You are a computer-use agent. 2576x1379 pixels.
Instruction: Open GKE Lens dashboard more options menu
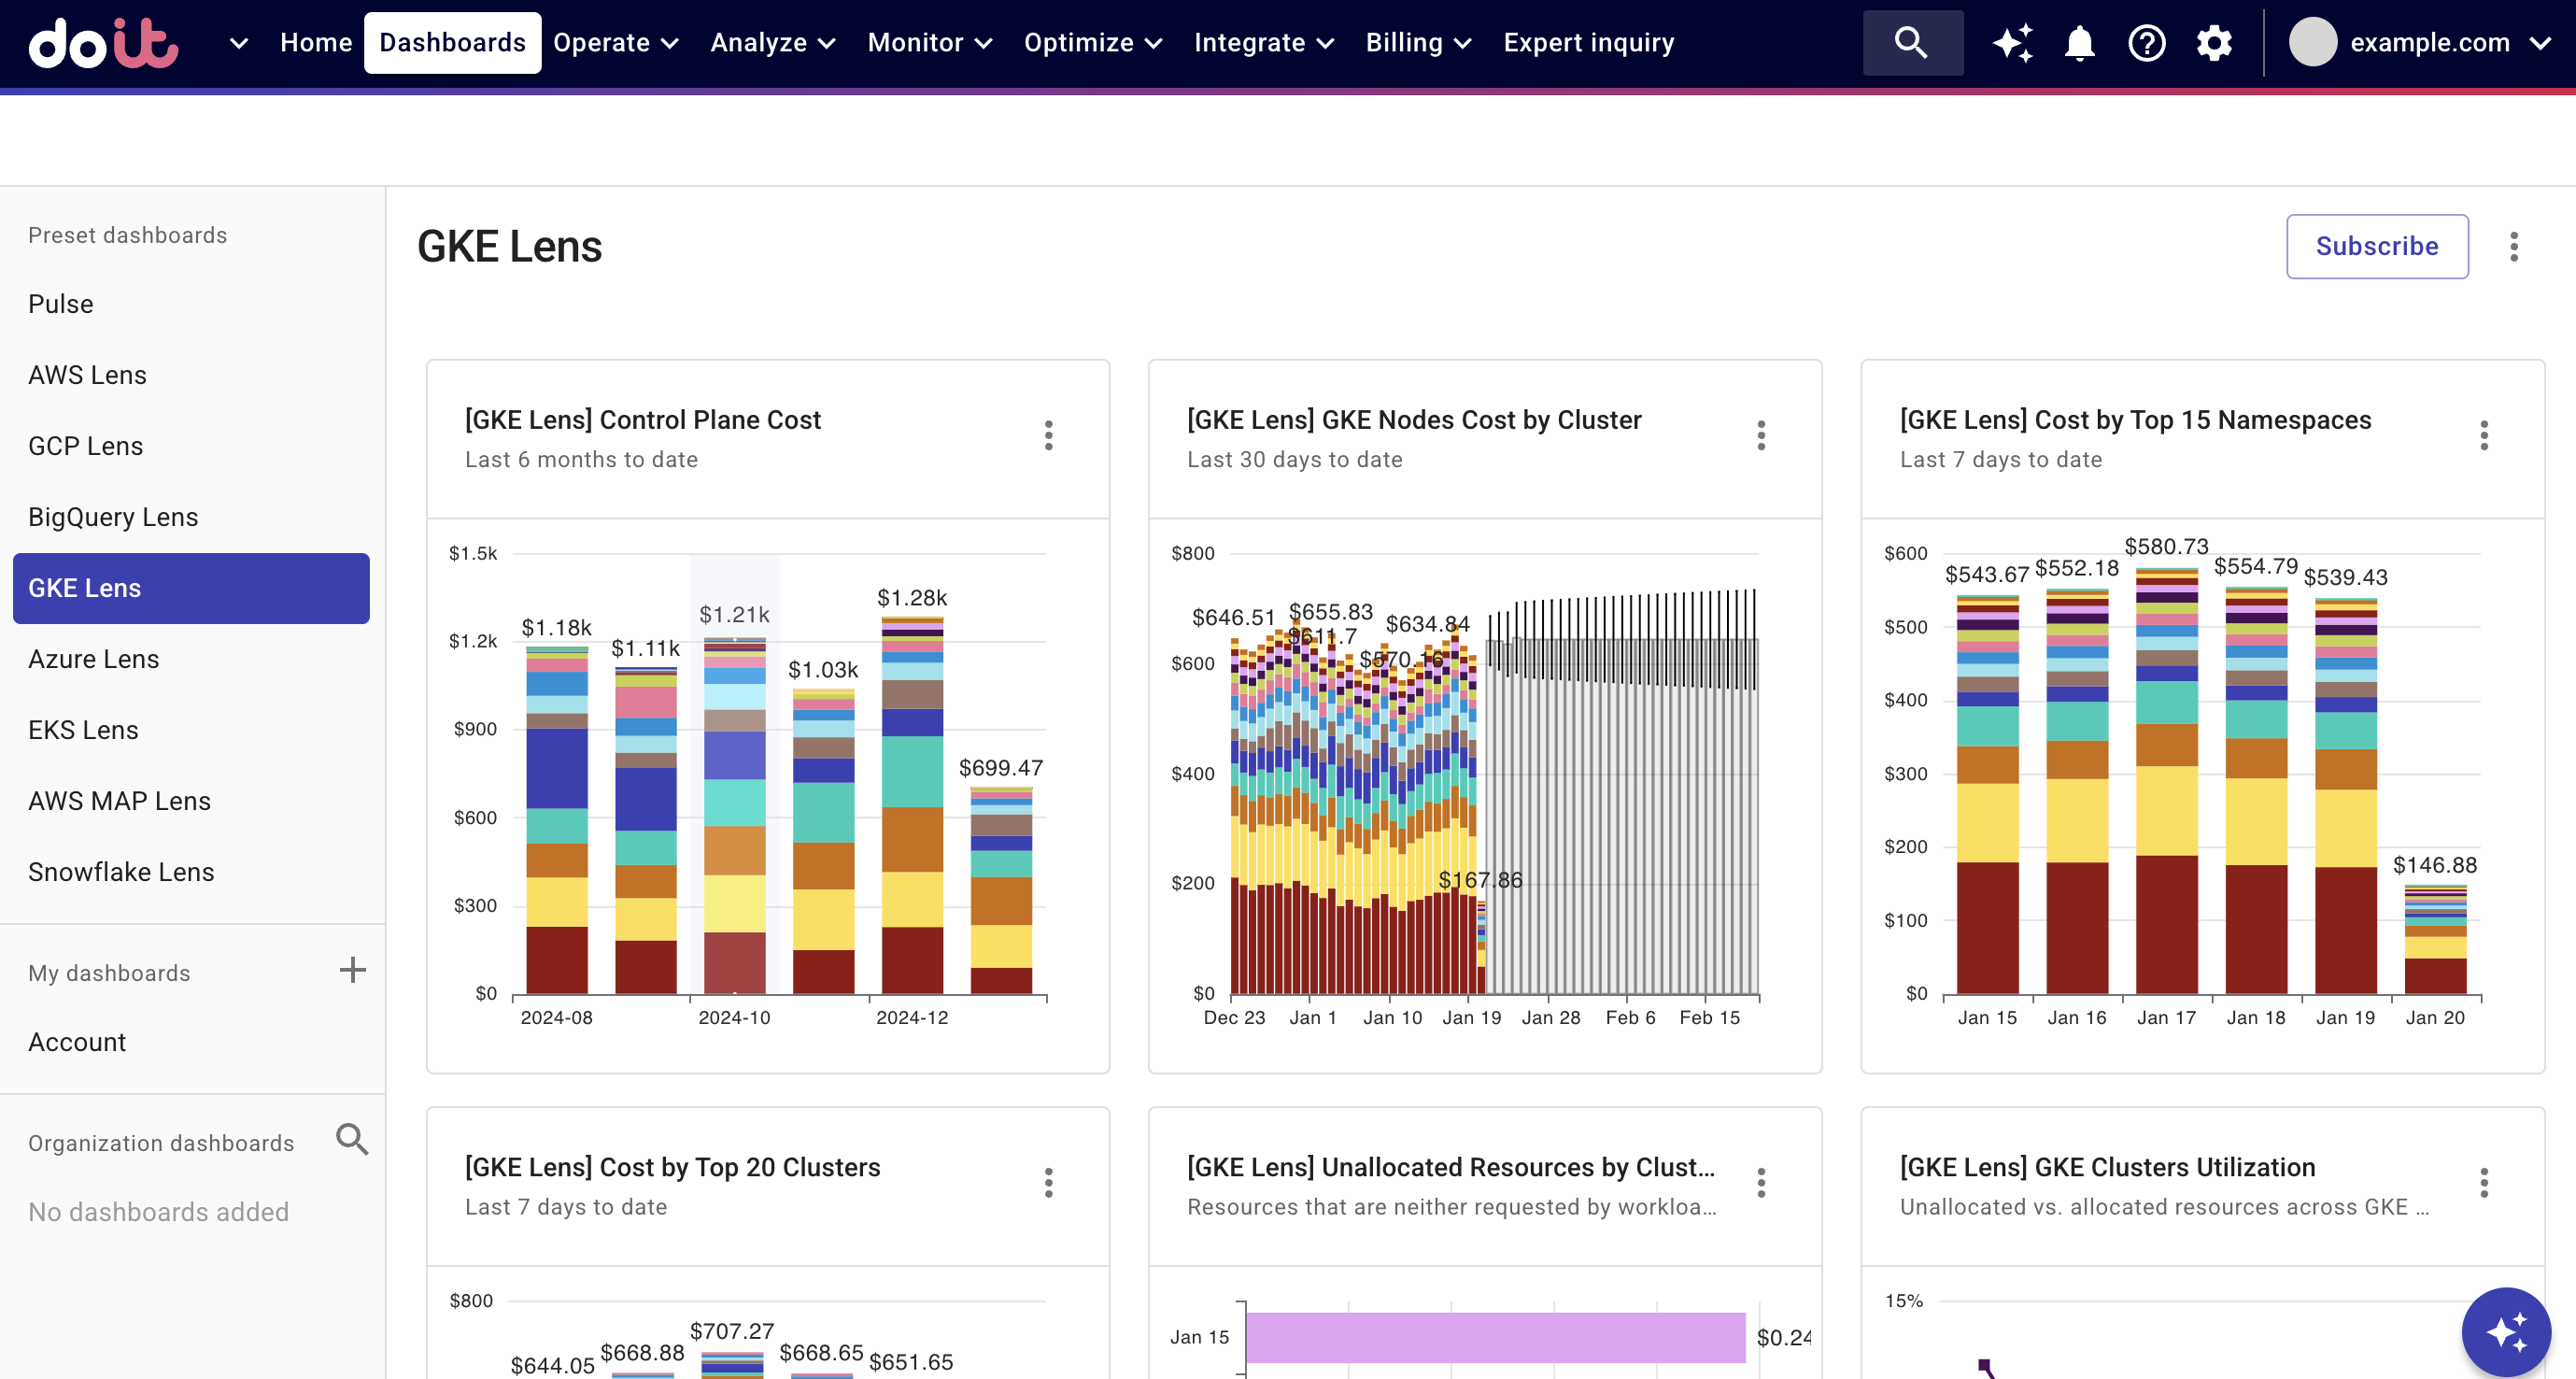click(x=2513, y=246)
